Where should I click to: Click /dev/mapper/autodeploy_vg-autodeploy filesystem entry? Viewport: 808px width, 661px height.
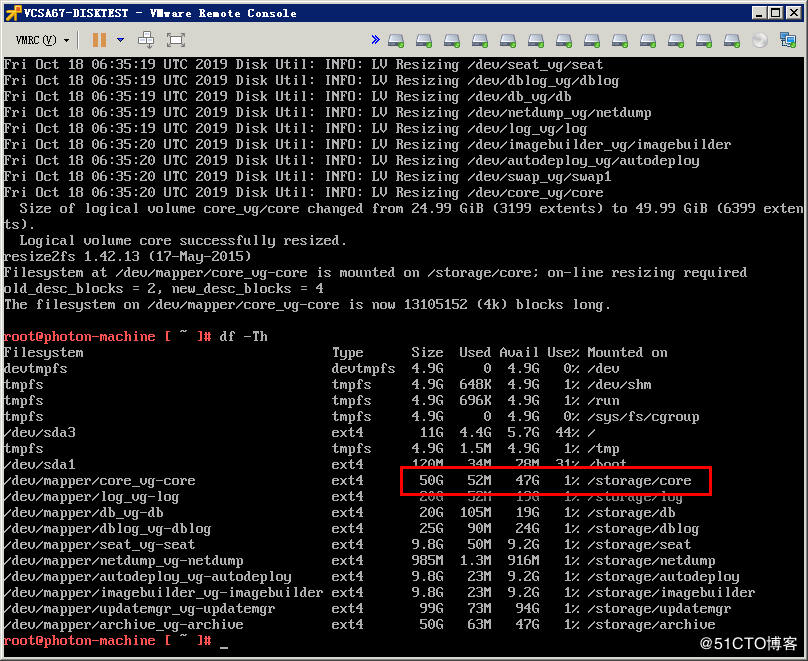147,577
